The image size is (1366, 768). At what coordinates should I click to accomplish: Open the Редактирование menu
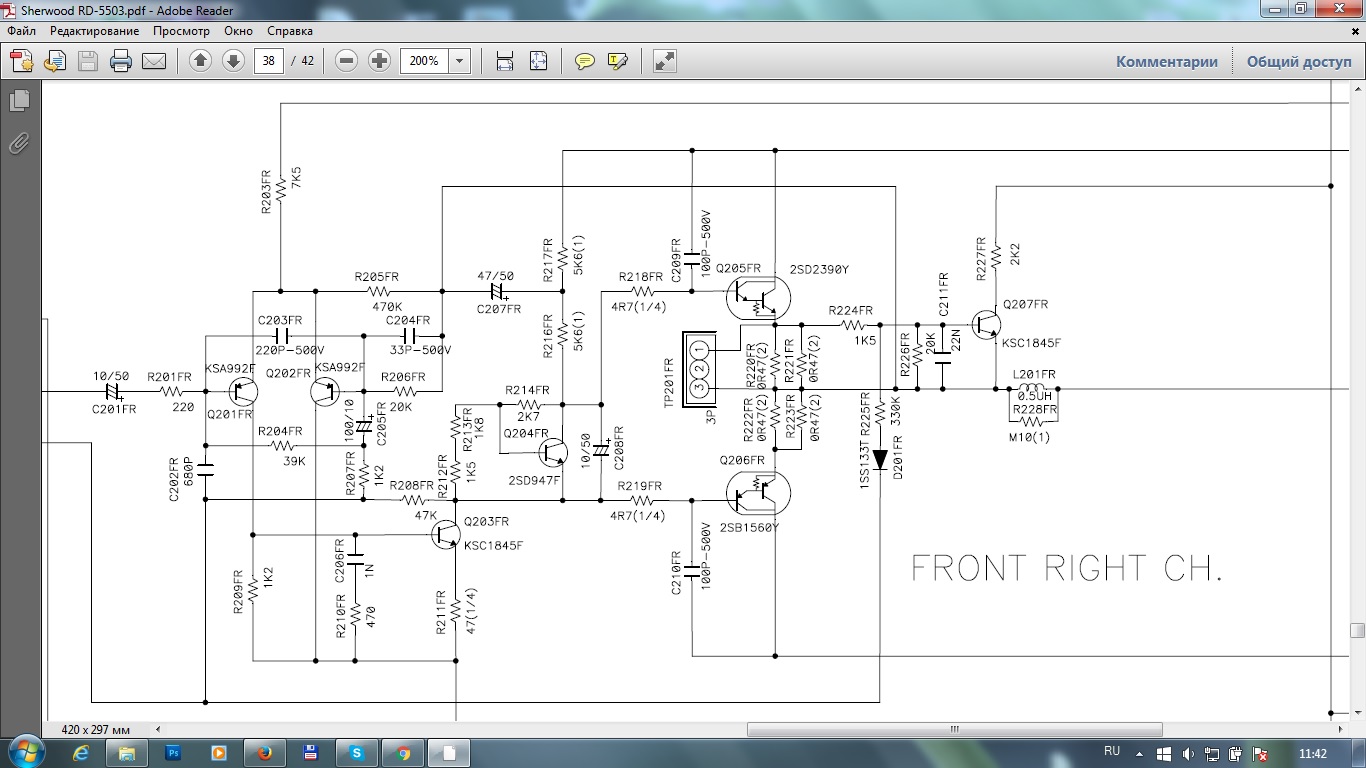pyautogui.click(x=95, y=31)
